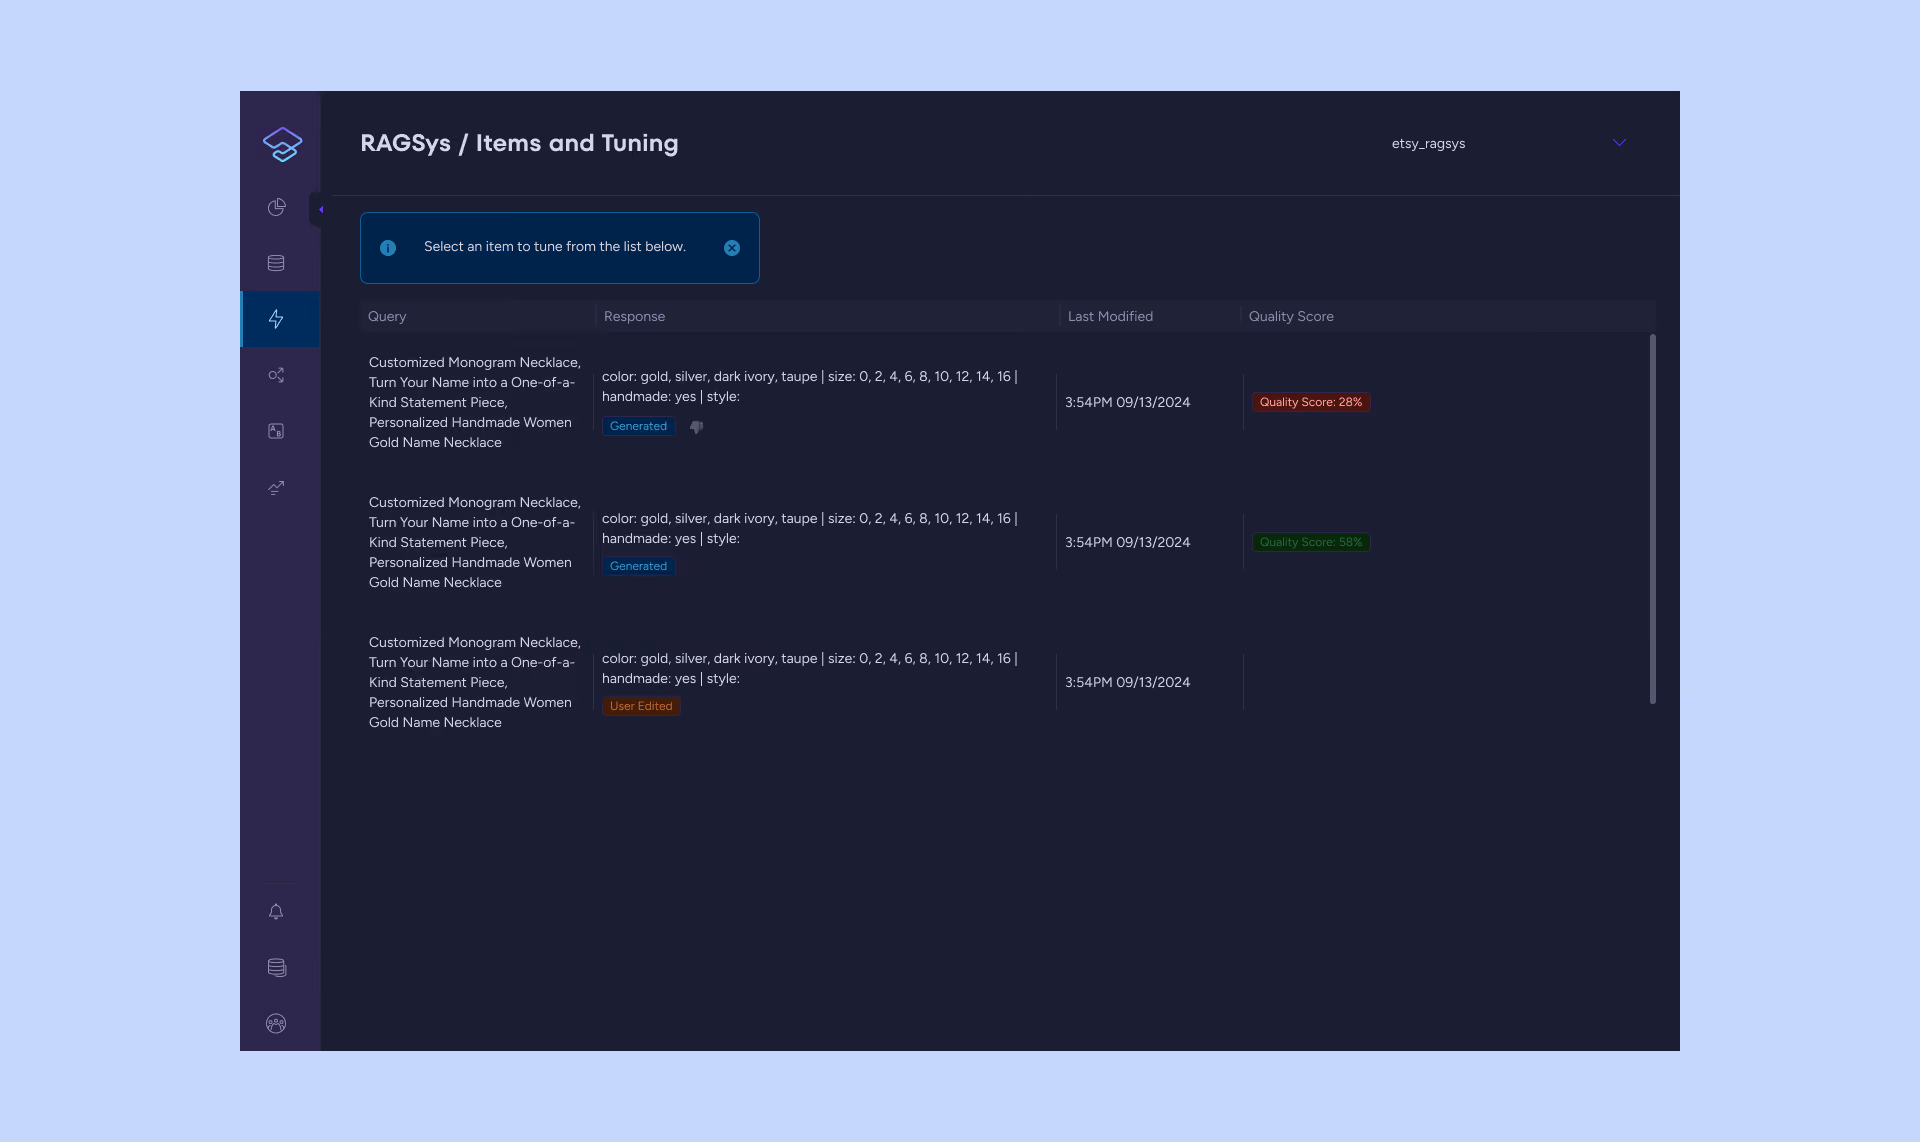This screenshot has width=1920, height=1142.
Task: Click the response text in the 58% score row
Action: 810,528
